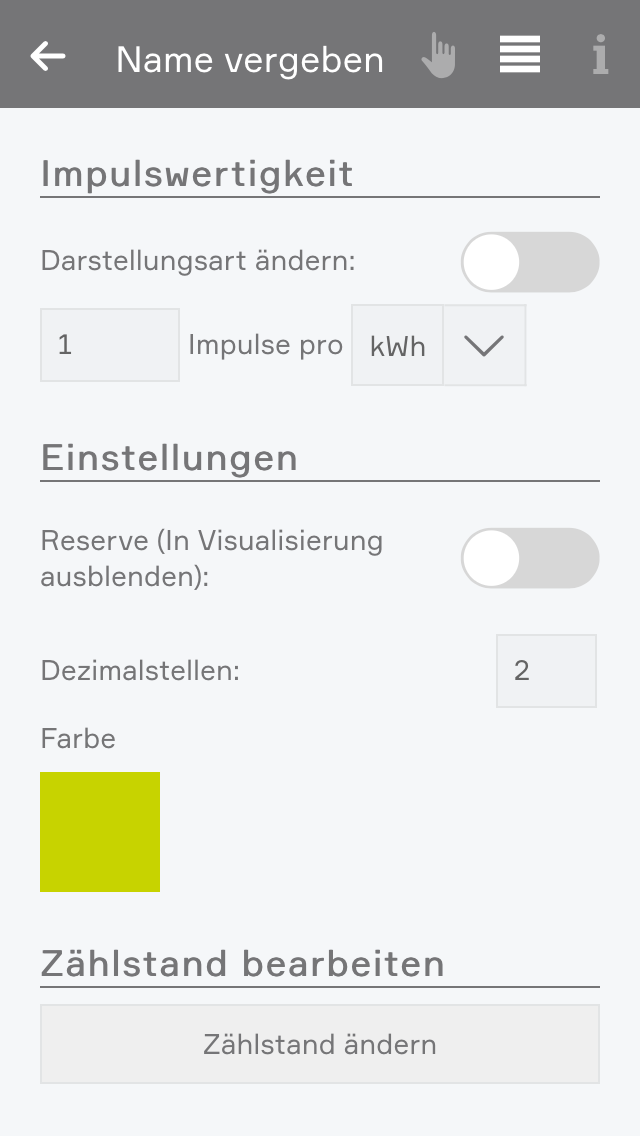Edit the Dezimalstellen number field
The image size is (640, 1136).
pyautogui.click(x=546, y=671)
